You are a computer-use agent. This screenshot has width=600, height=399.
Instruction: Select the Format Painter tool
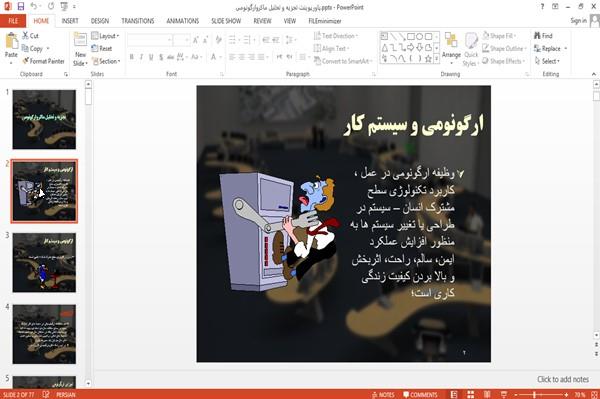point(43,61)
